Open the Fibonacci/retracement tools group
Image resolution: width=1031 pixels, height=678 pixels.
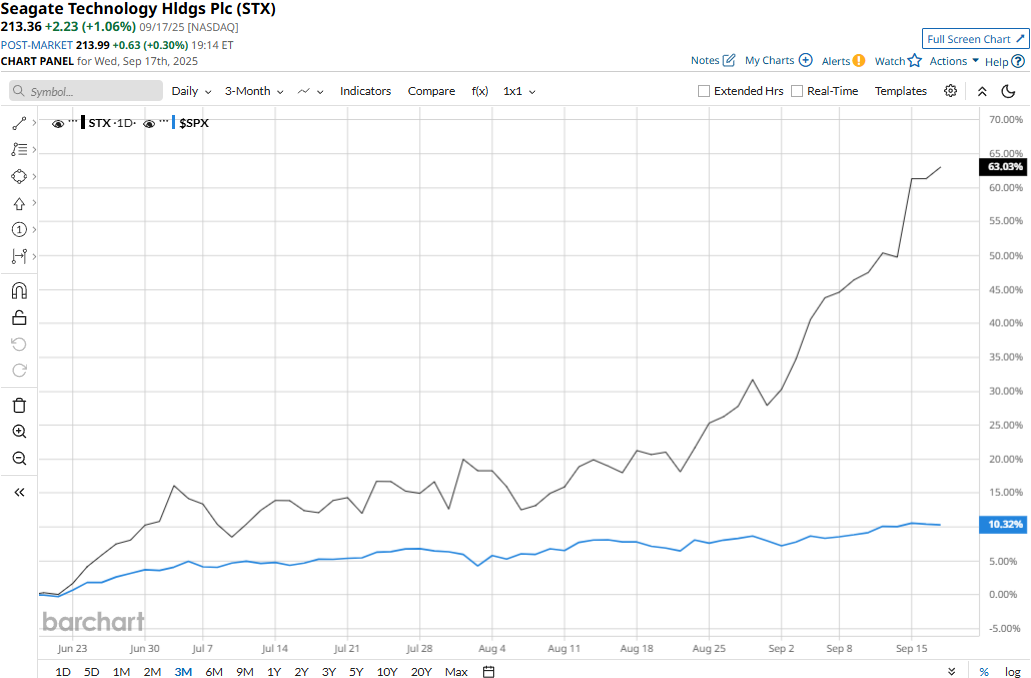(x=19, y=150)
